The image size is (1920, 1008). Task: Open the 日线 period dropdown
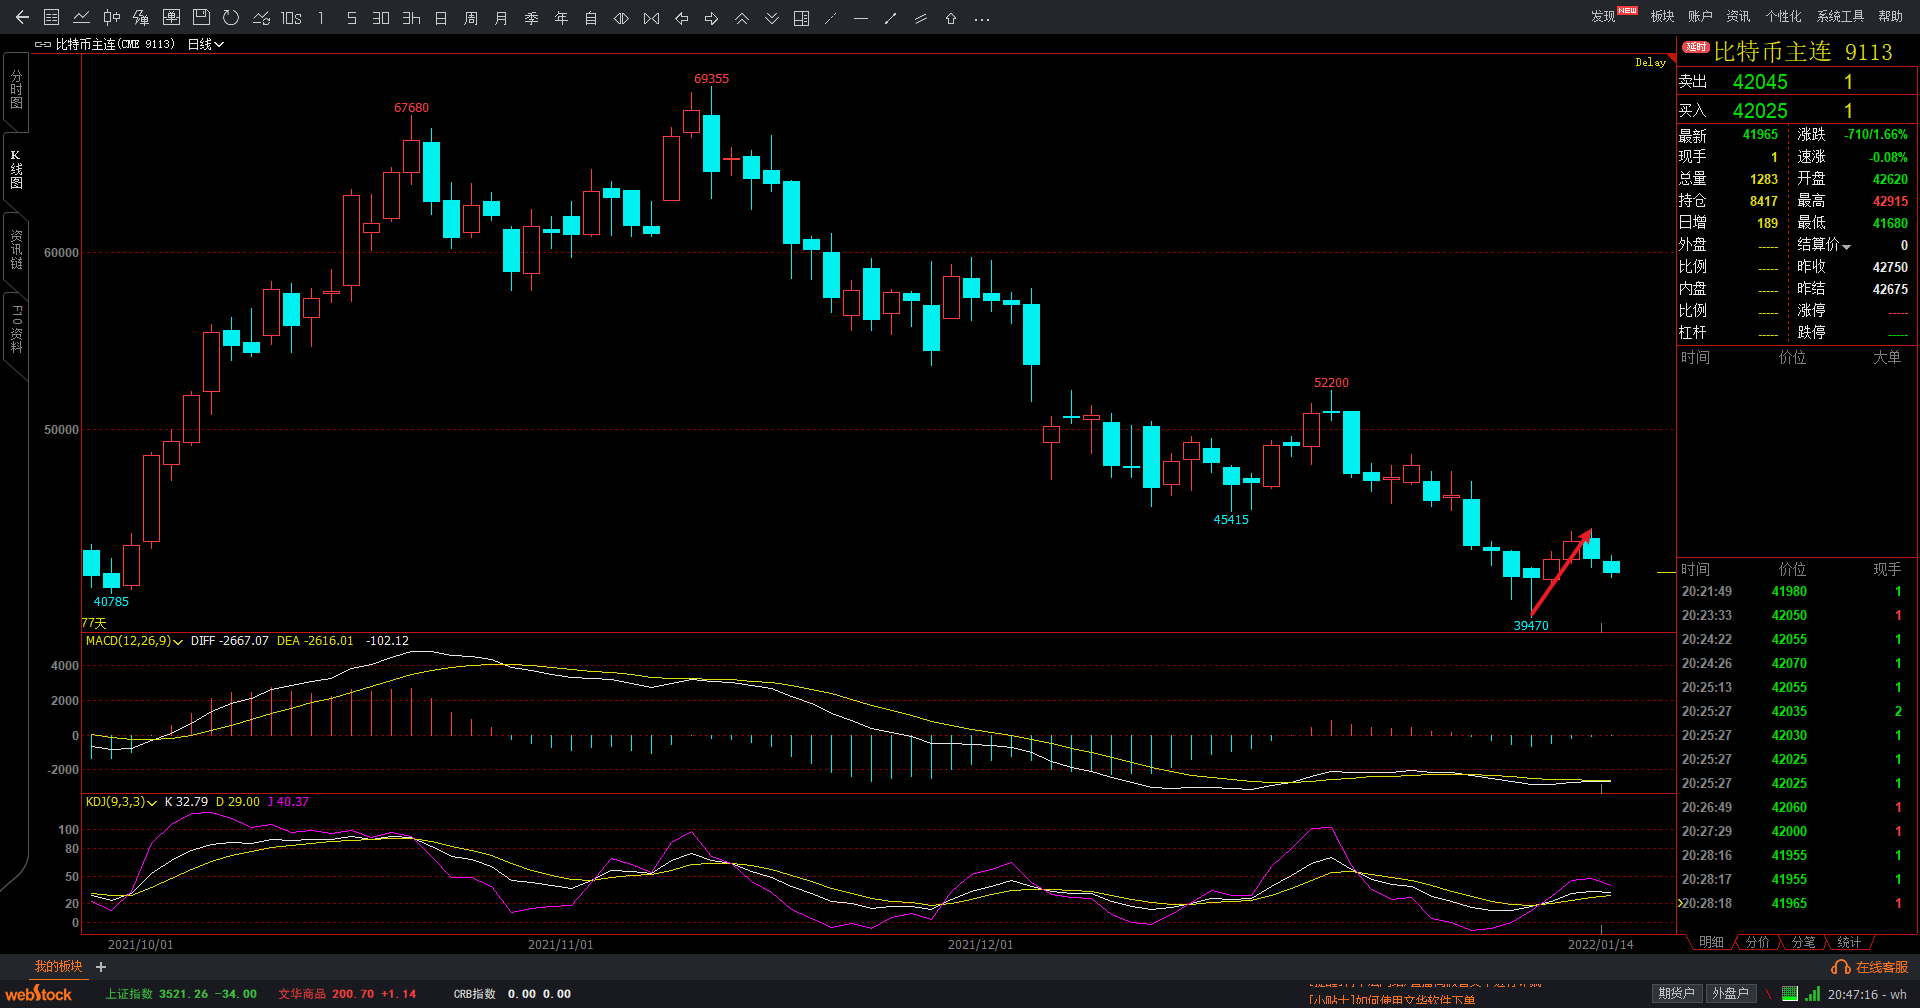point(206,44)
